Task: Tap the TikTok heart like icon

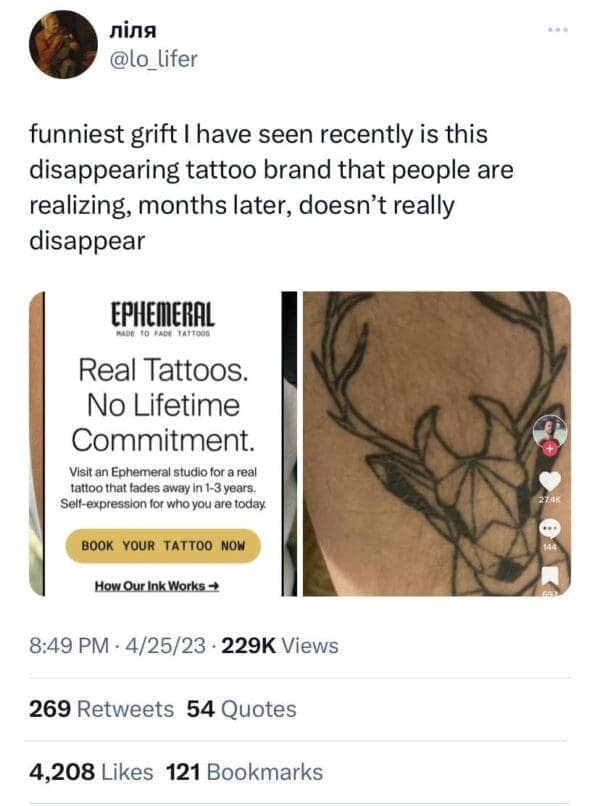Action: (549, 480)
